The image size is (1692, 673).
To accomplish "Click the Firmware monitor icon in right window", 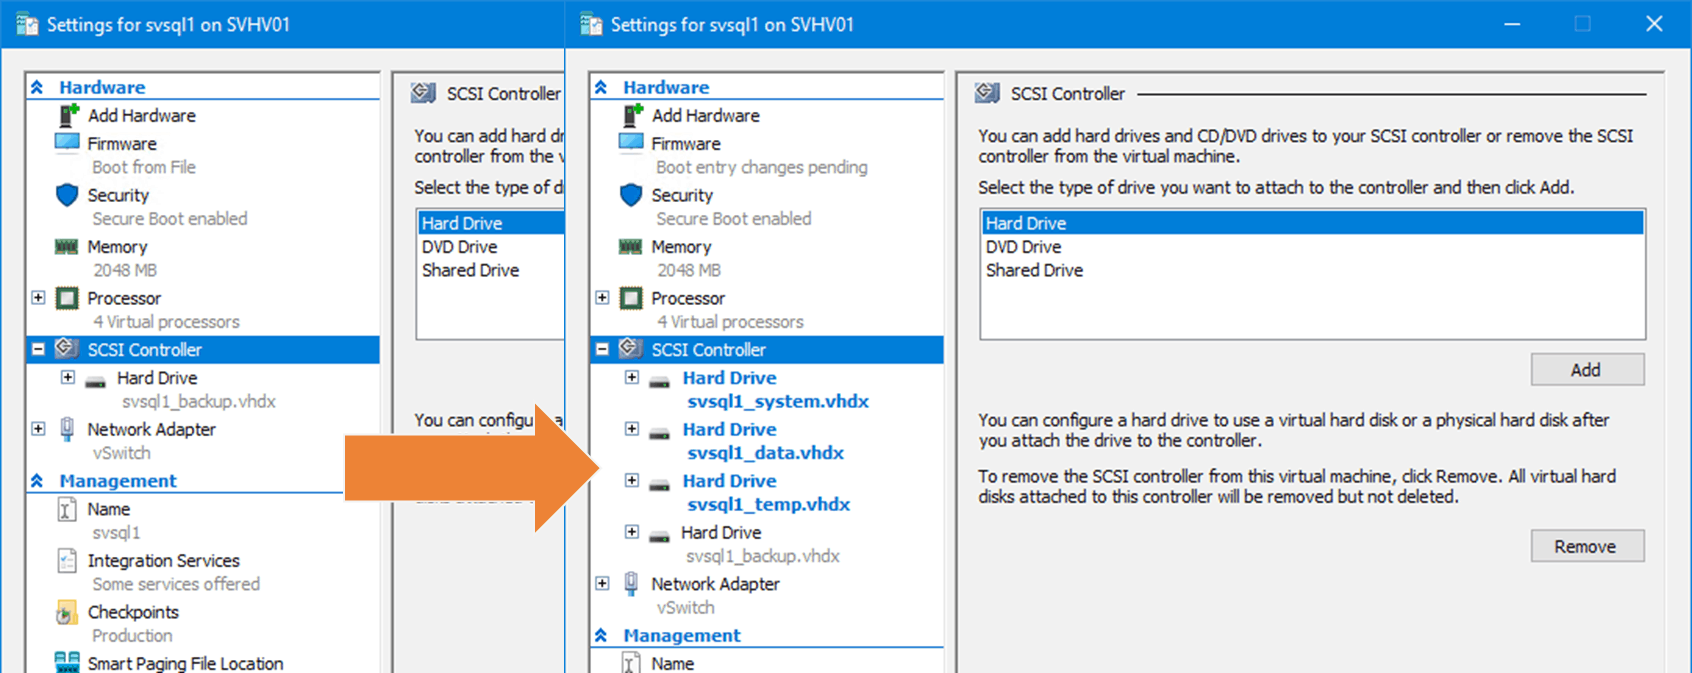I will click(x=631, y=143).
